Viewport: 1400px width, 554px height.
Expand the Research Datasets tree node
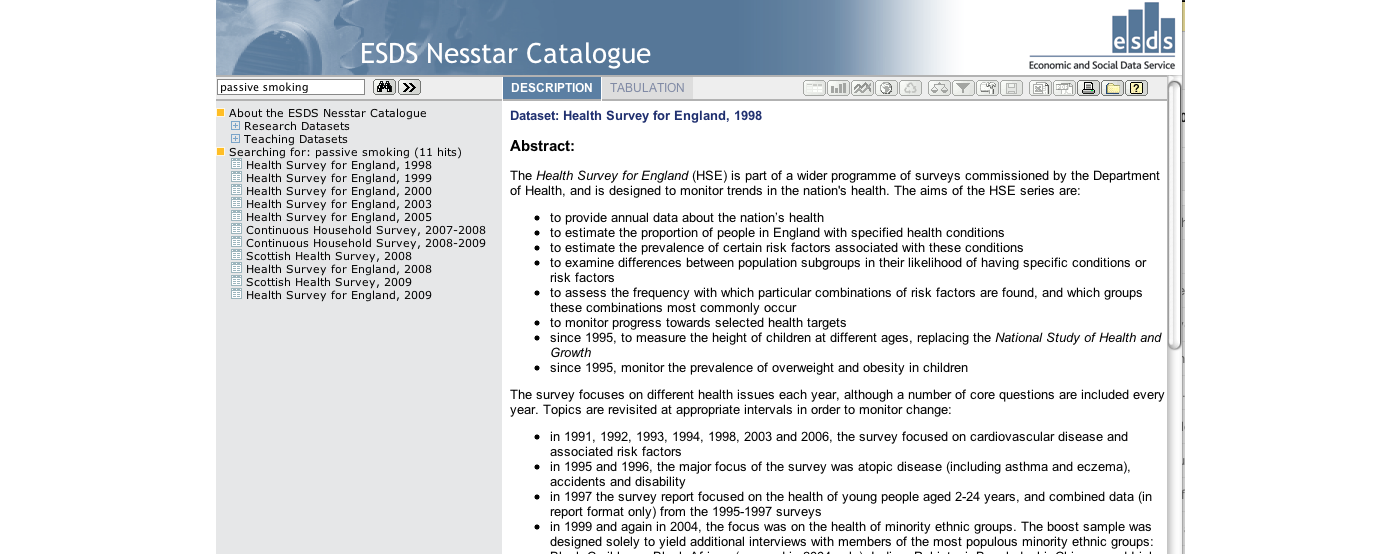236,126
